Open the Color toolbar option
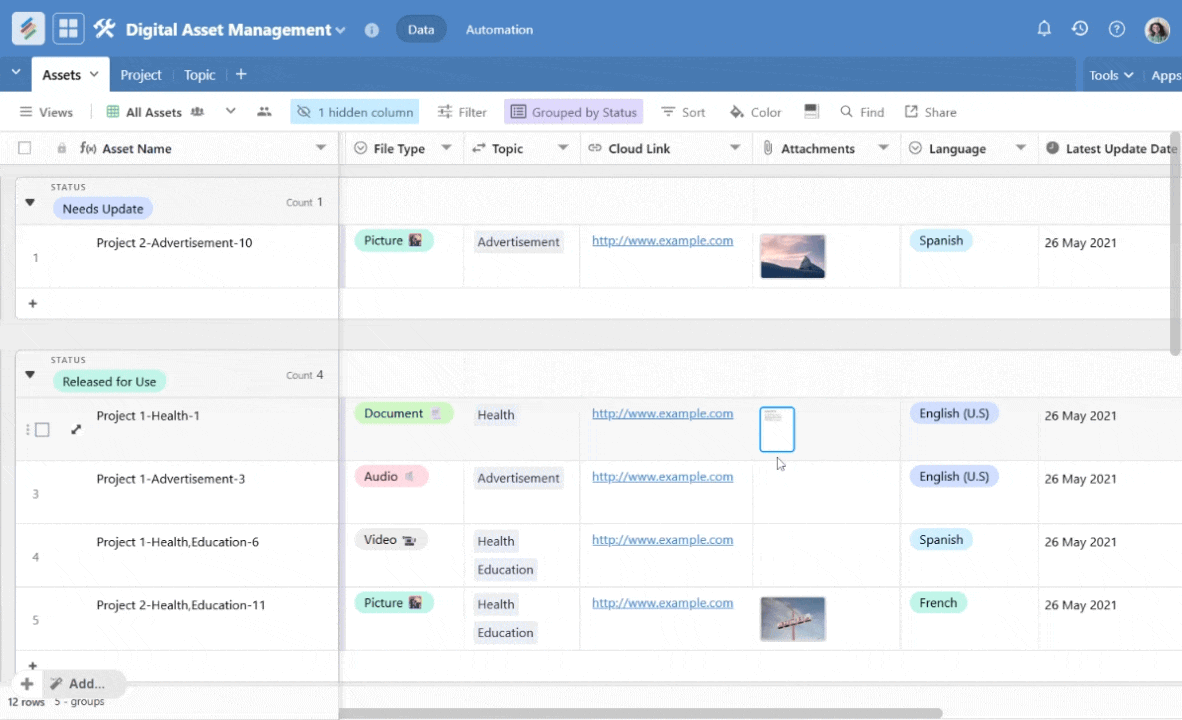This screenshot has height=720, width=1182. 755,112
